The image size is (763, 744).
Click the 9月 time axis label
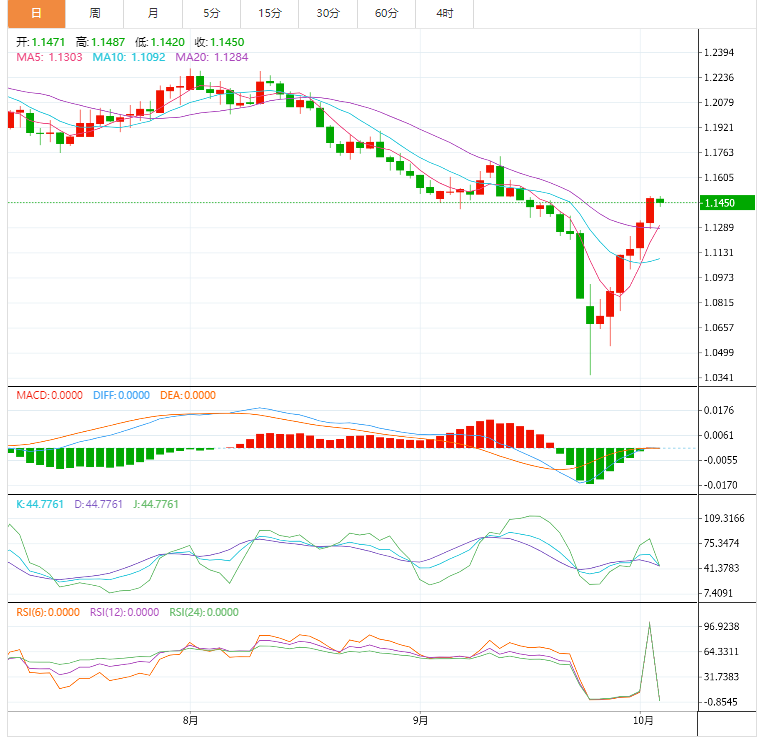[x=420, y=720]
